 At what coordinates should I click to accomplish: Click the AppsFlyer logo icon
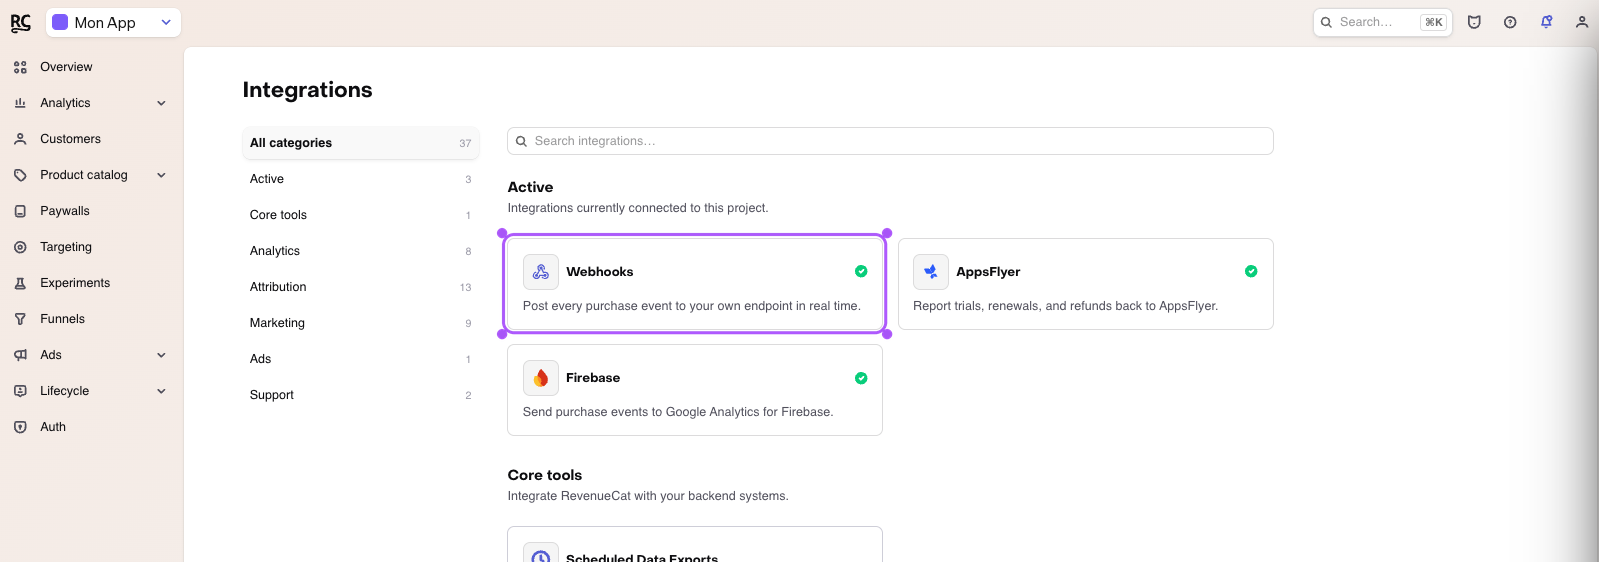click(x=931, y=272)
